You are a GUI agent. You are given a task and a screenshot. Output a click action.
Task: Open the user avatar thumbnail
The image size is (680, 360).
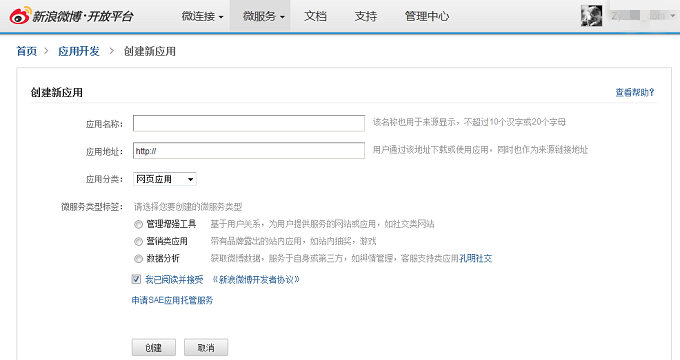point(592,16)
